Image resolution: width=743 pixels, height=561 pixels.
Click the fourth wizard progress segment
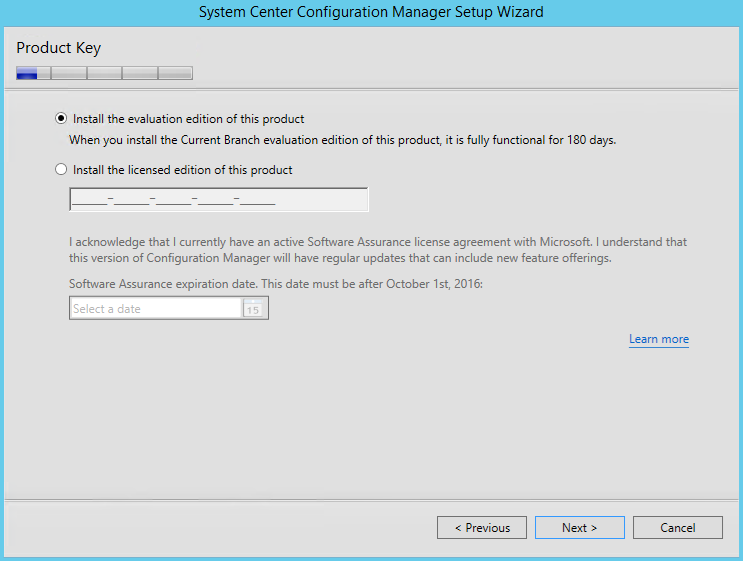coord(139,73)
